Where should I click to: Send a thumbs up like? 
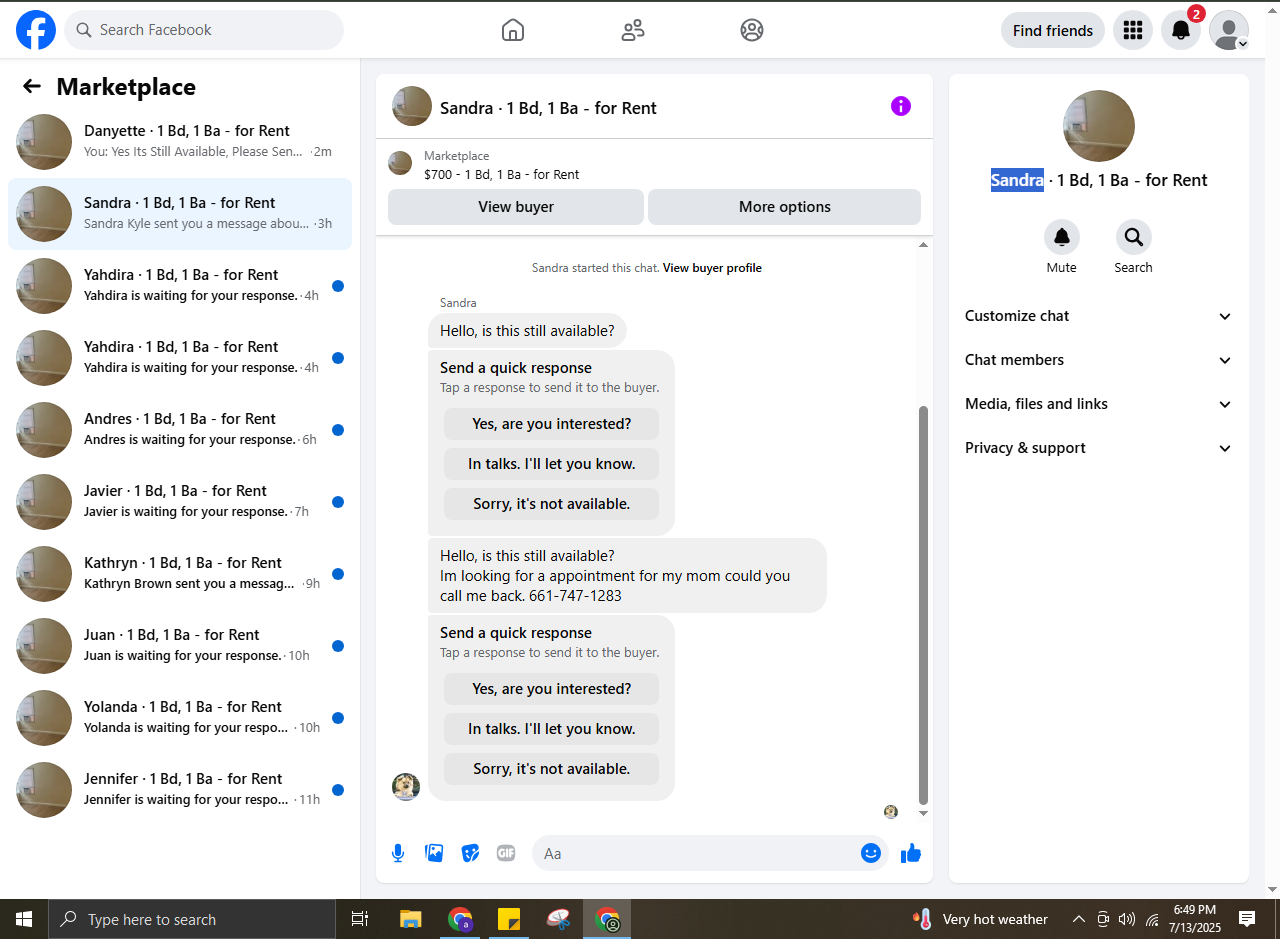[911, 853]
